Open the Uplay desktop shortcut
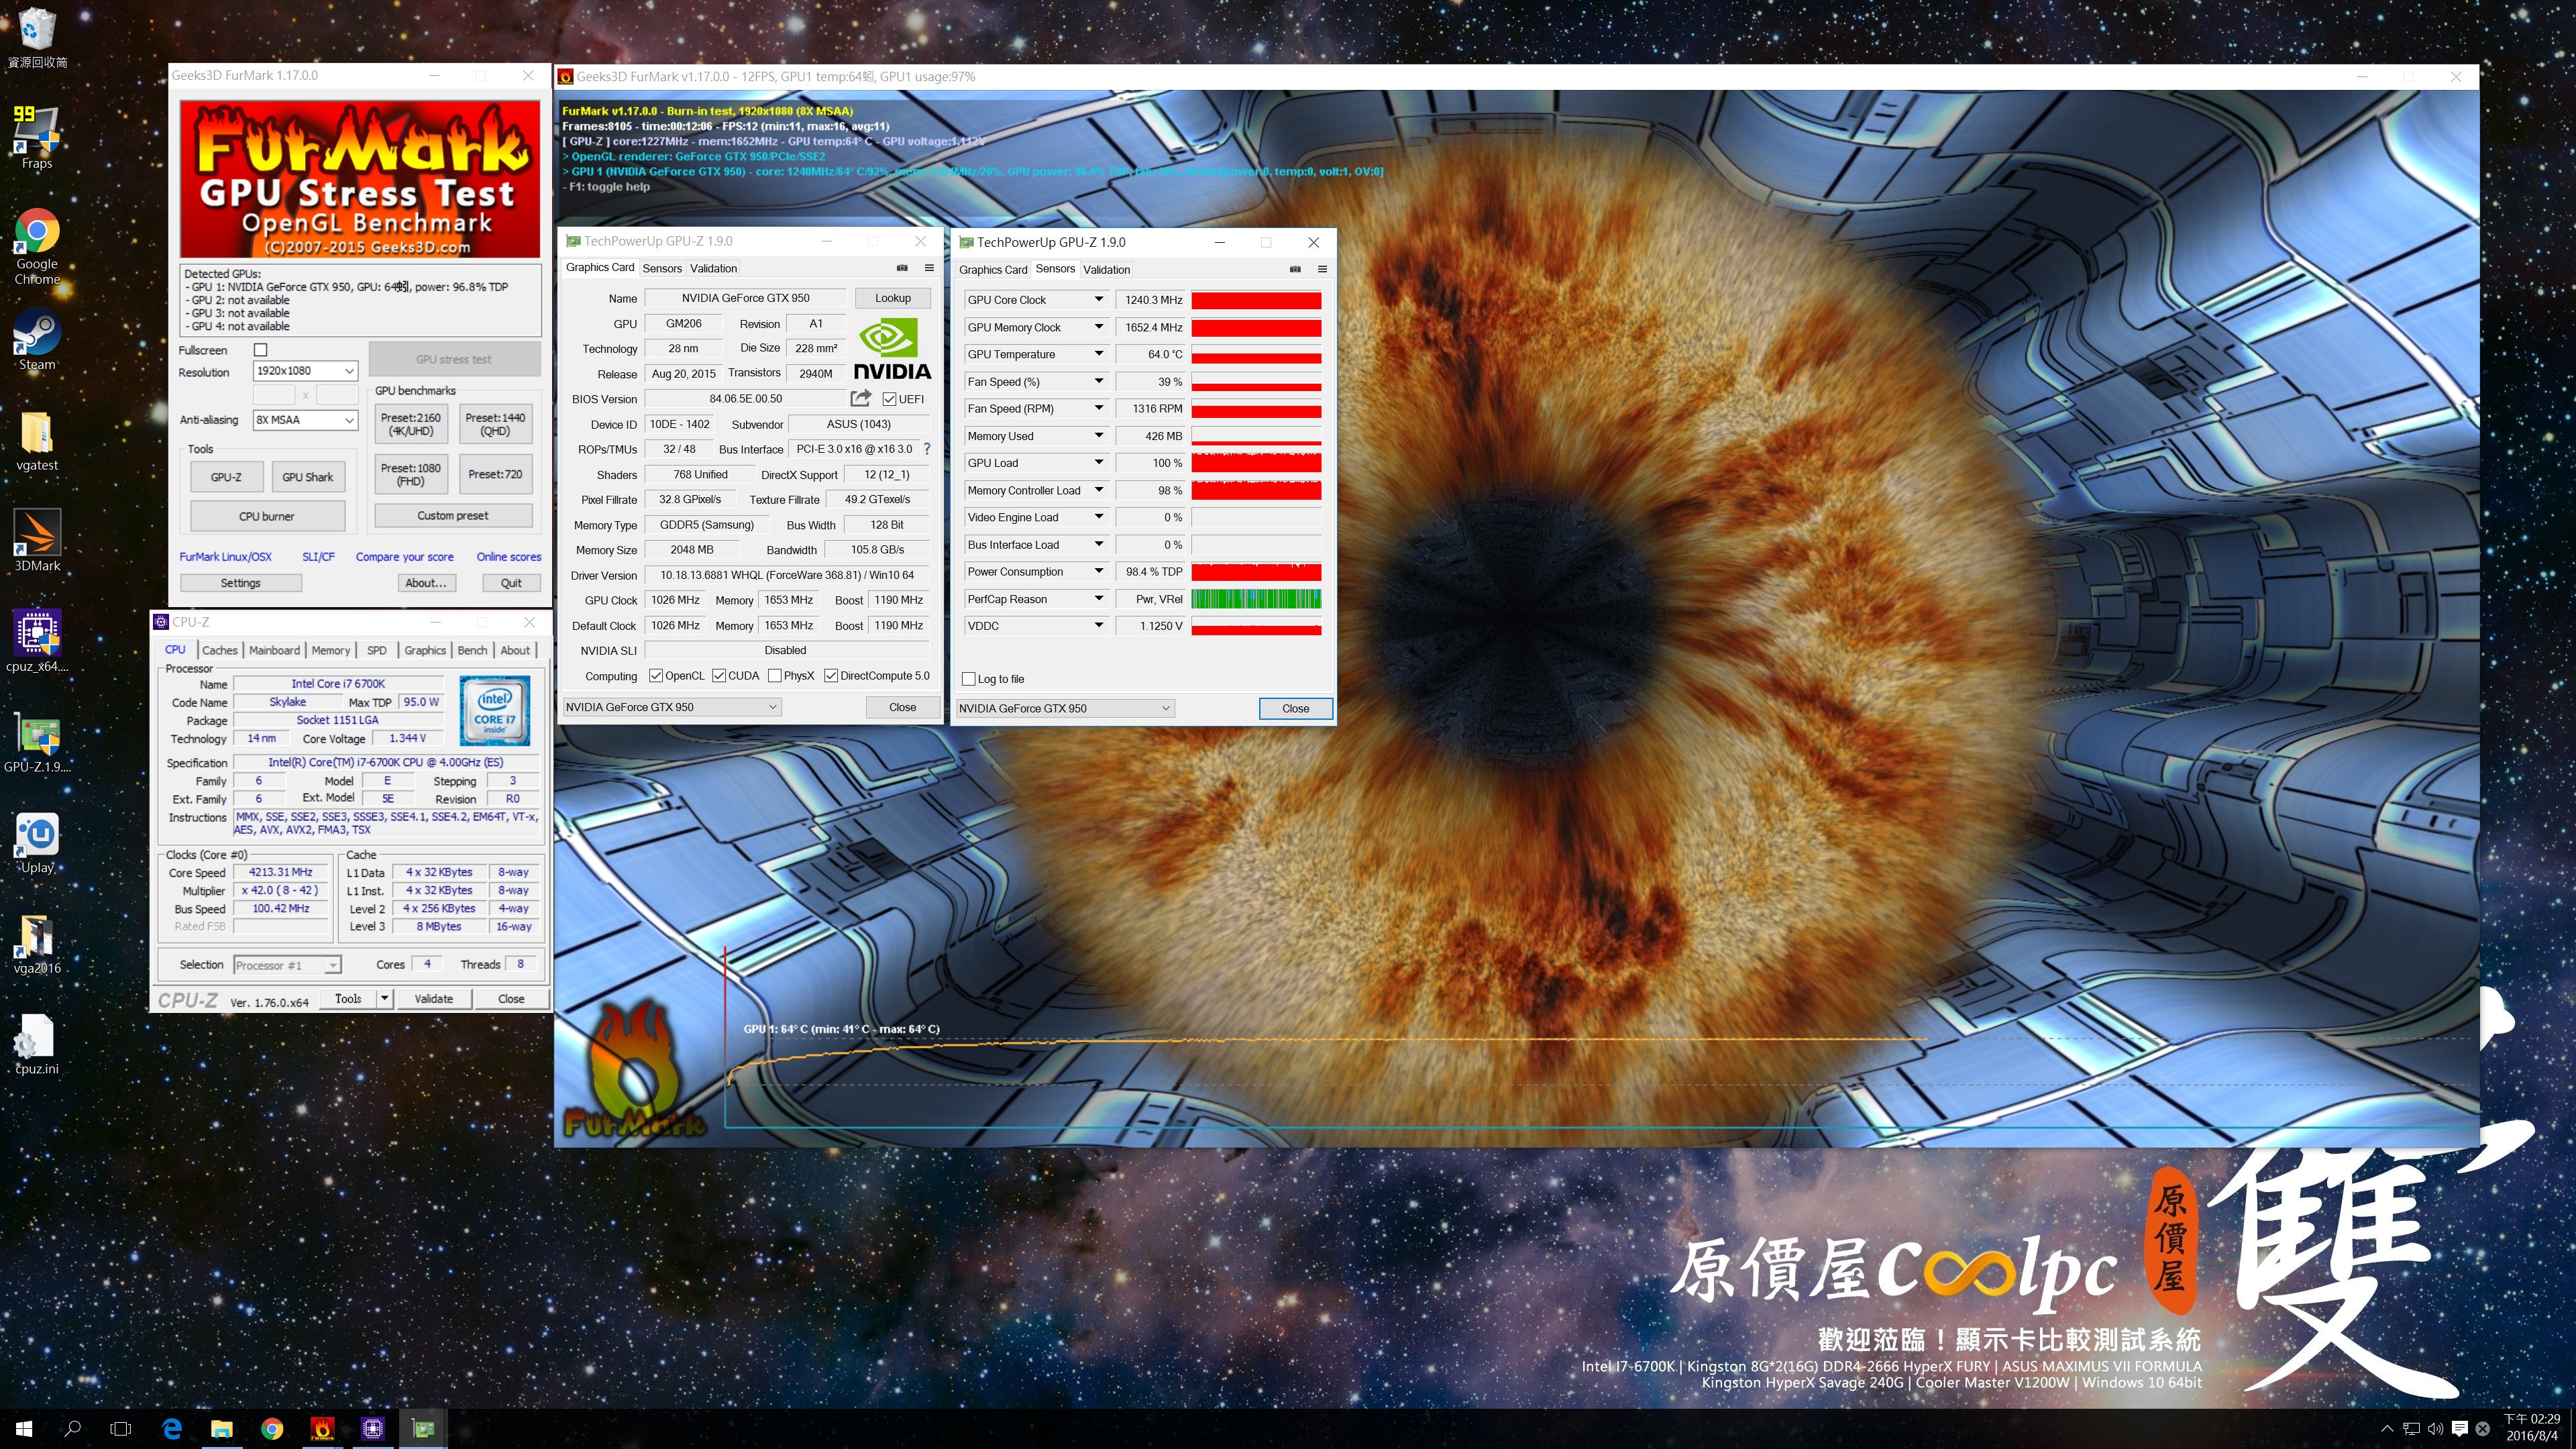The image size is (2576, 1449). click(x=37, y=843)
